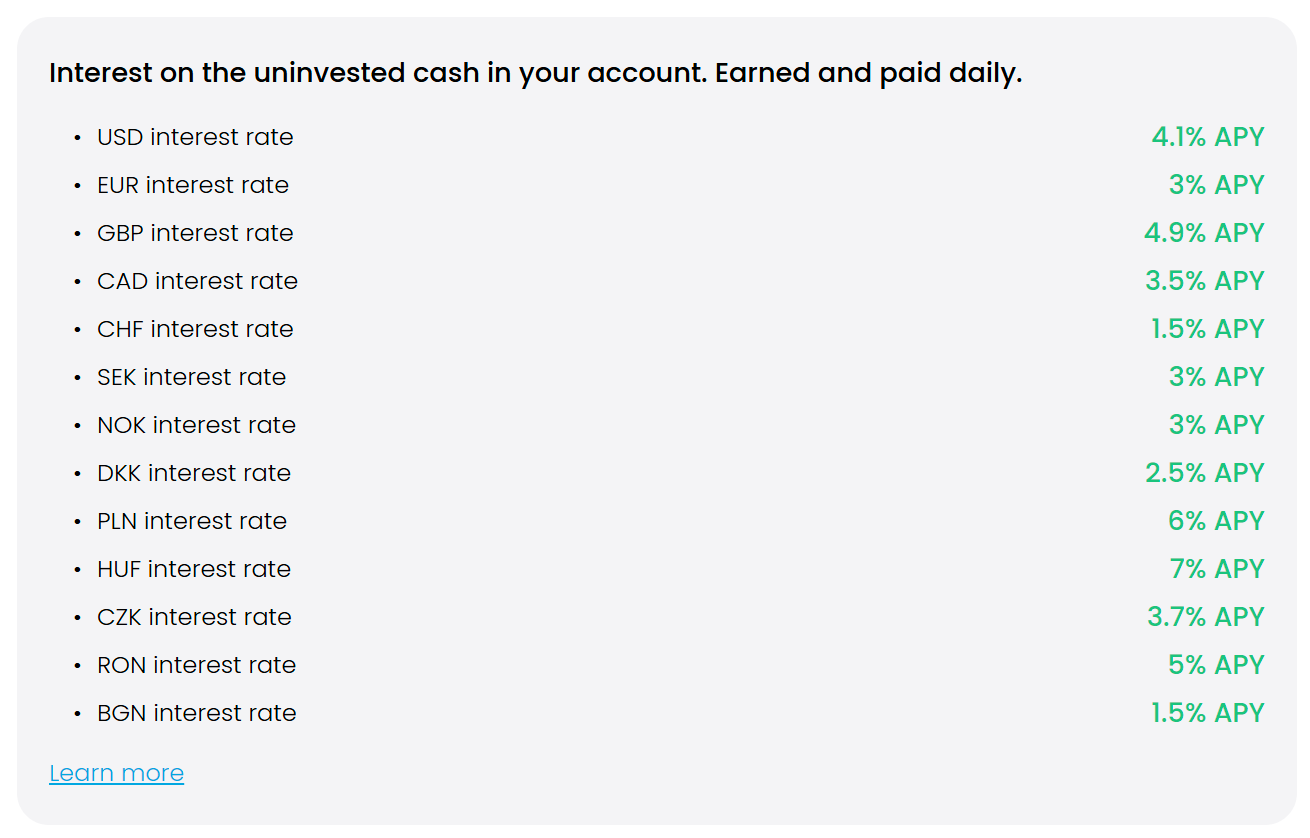Image resolution: width=1310 pixels, height=838 pixels.
Task: Select the NOK interest rate label
Action: click(x=196, y=425)
